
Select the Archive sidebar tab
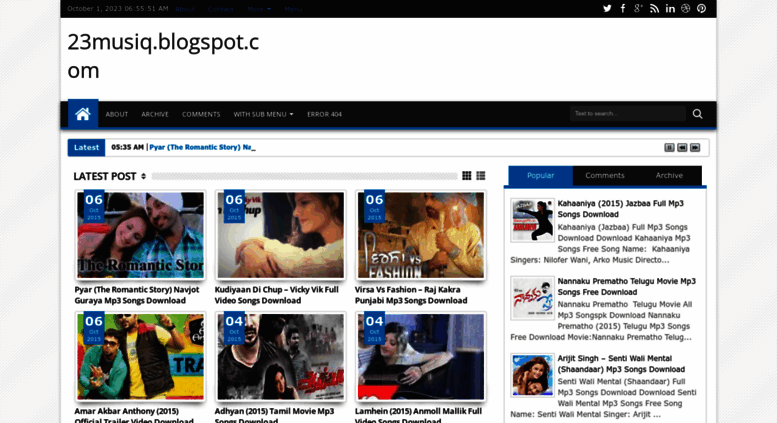(669, 176)
